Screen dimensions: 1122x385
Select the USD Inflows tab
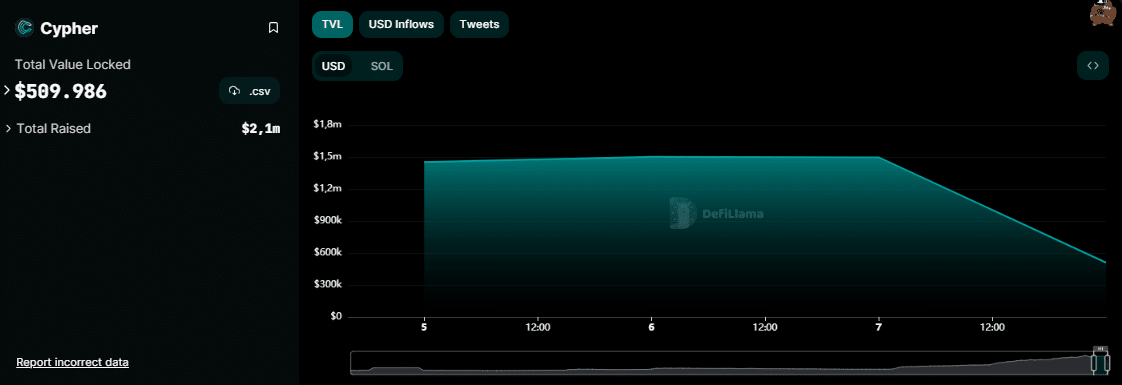[401, 24]
